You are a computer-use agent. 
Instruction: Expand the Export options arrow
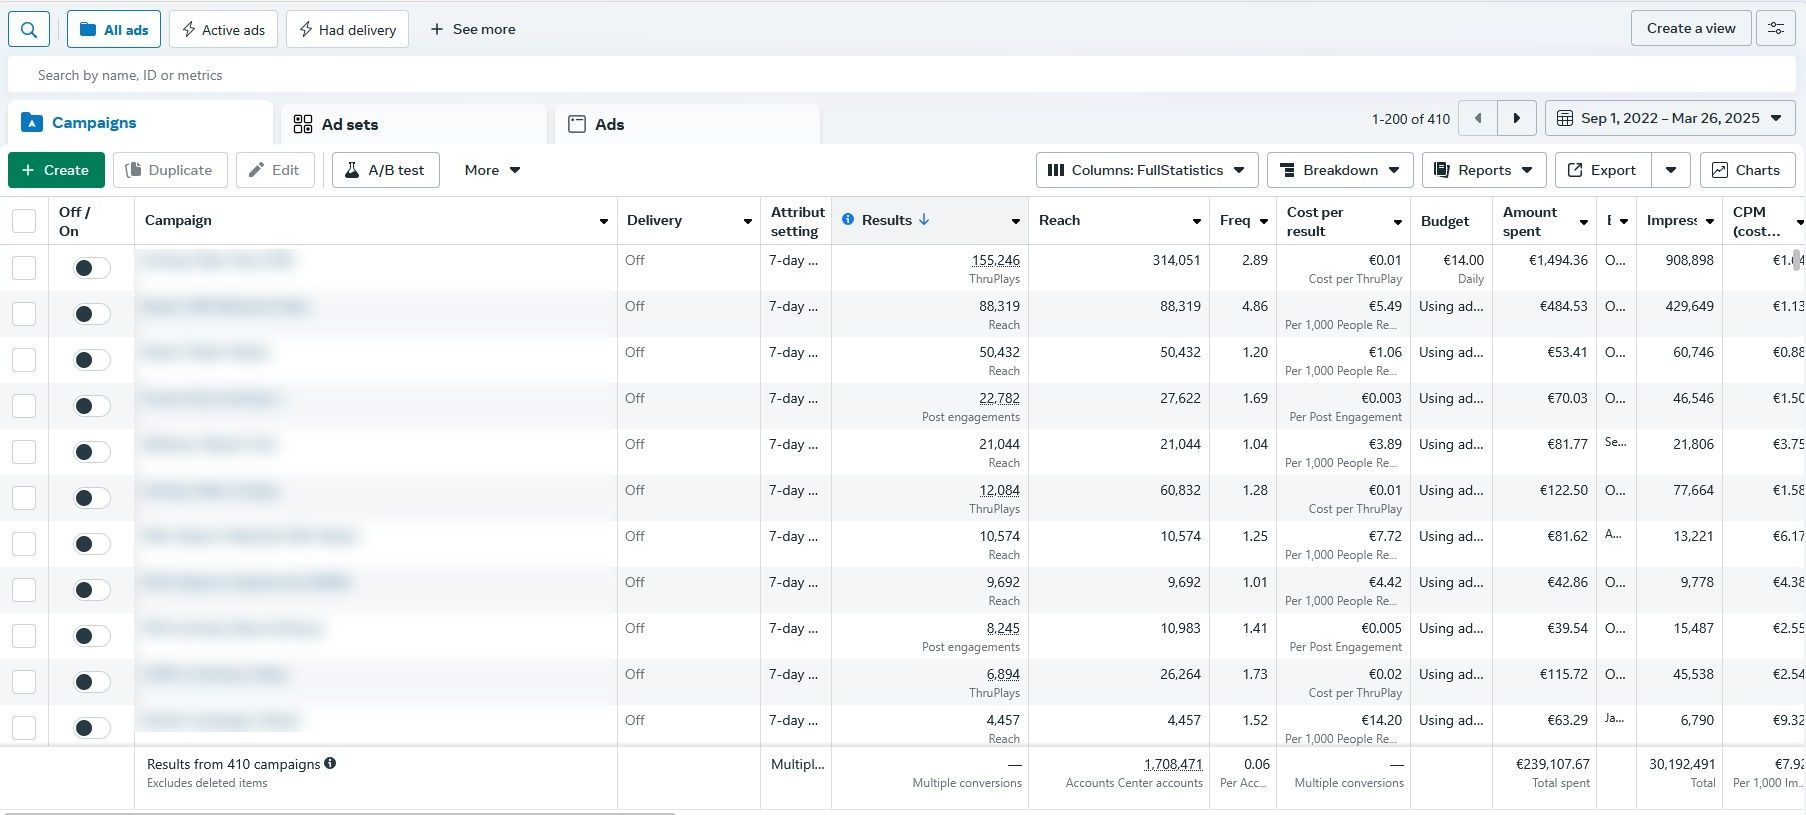[x=1671, y=170]
